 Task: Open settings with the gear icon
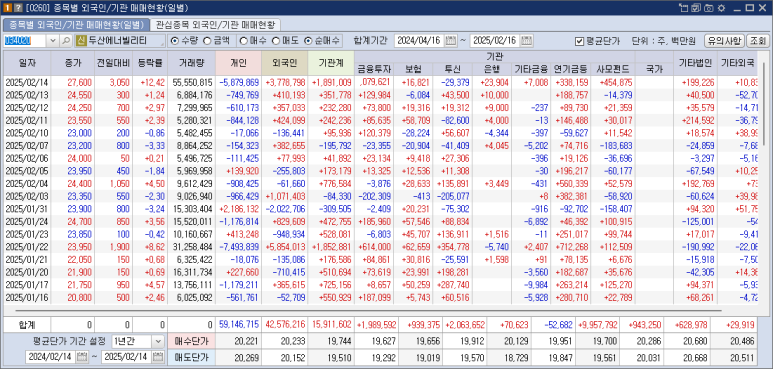(722, 8)
